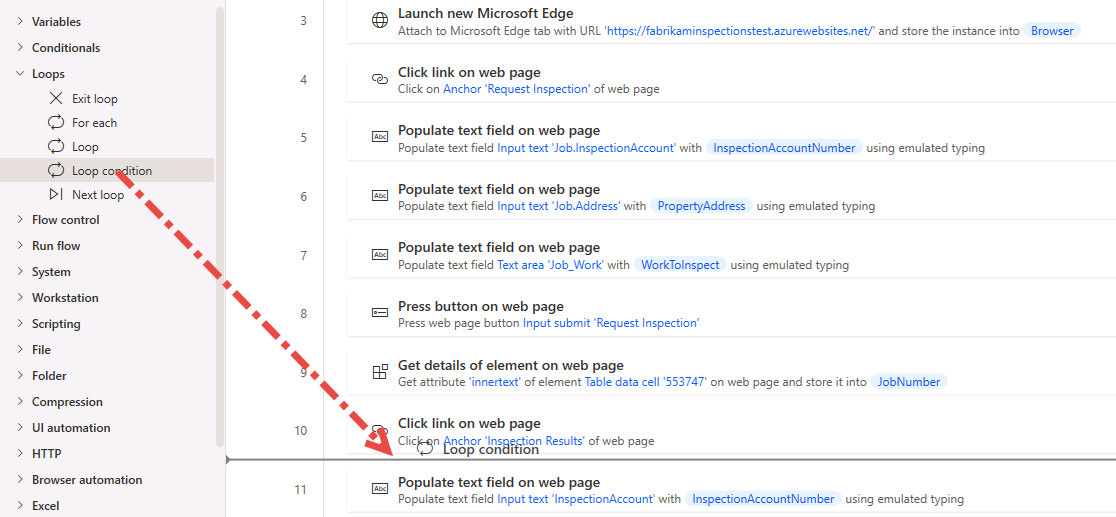Click the Get details element icon on step 9

coord(380,372)
